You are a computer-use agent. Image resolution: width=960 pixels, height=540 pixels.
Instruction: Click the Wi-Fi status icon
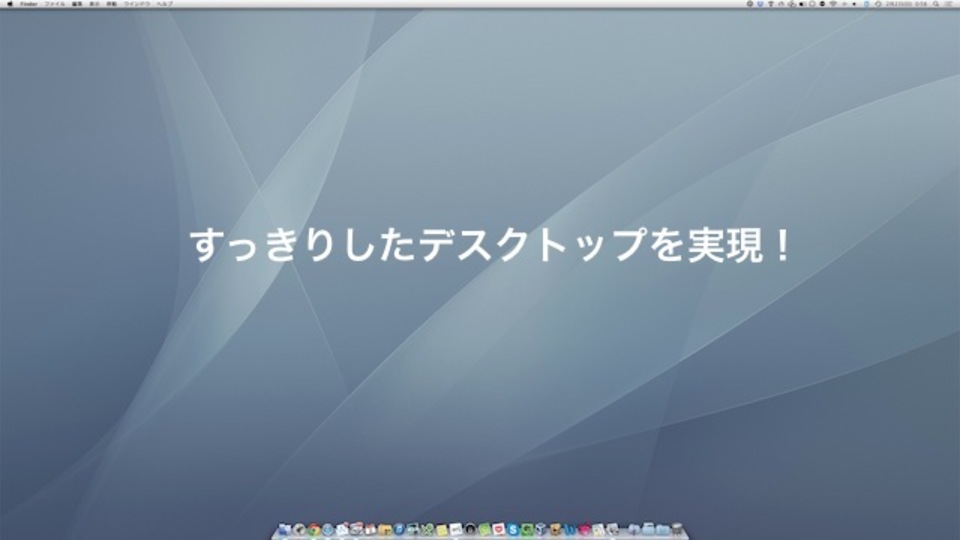833,4
